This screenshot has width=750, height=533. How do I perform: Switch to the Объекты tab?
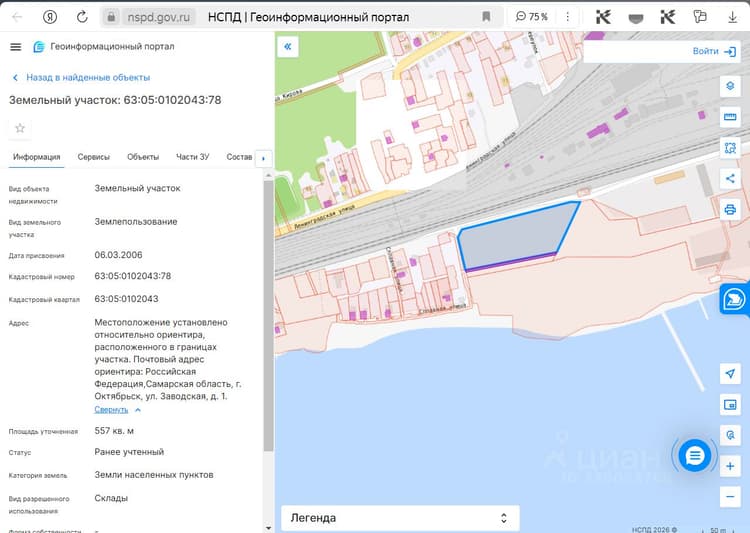pyautogui.click(x=143, y=157)
